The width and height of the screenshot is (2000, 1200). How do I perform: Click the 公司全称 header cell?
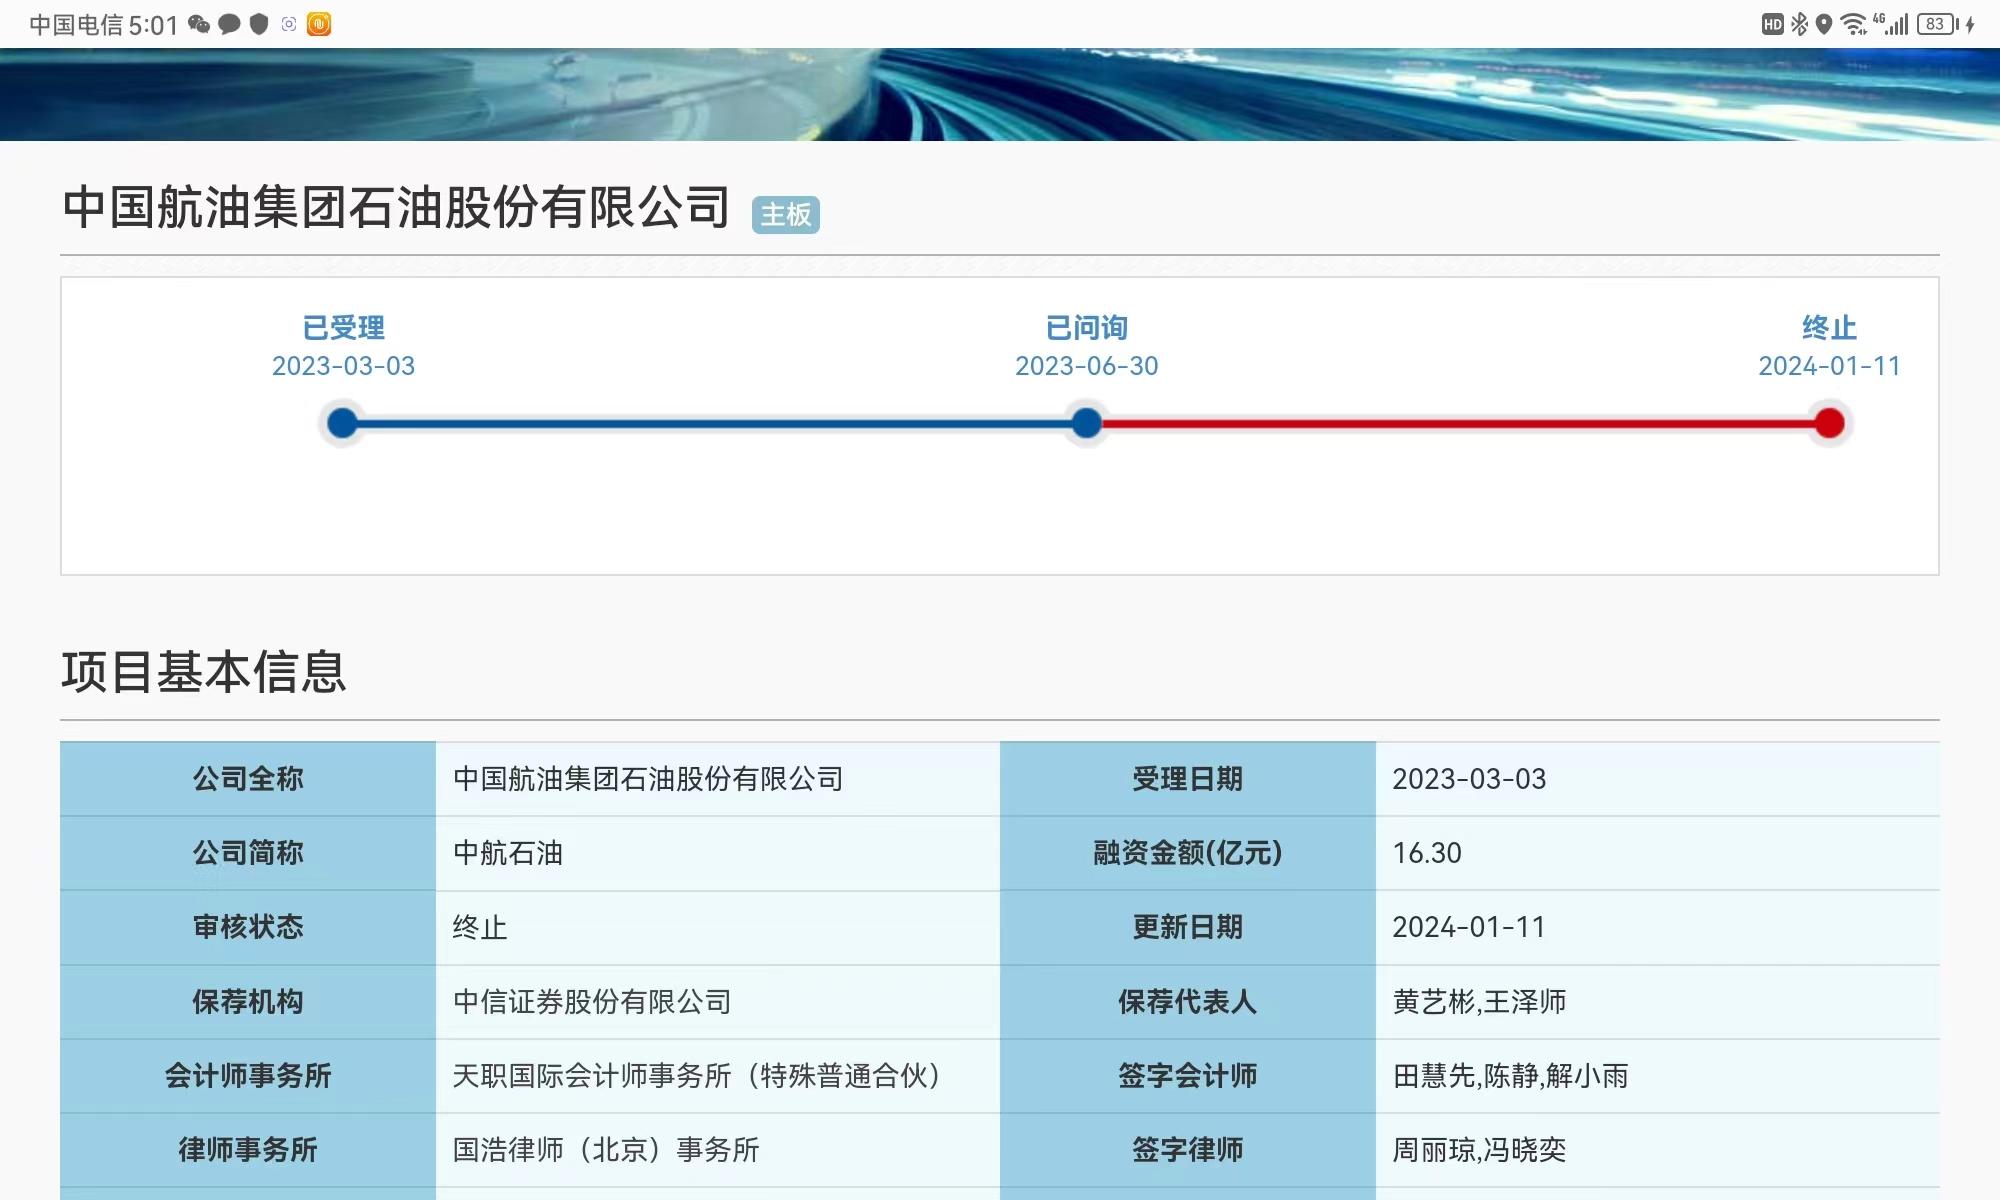coord(248,779)
